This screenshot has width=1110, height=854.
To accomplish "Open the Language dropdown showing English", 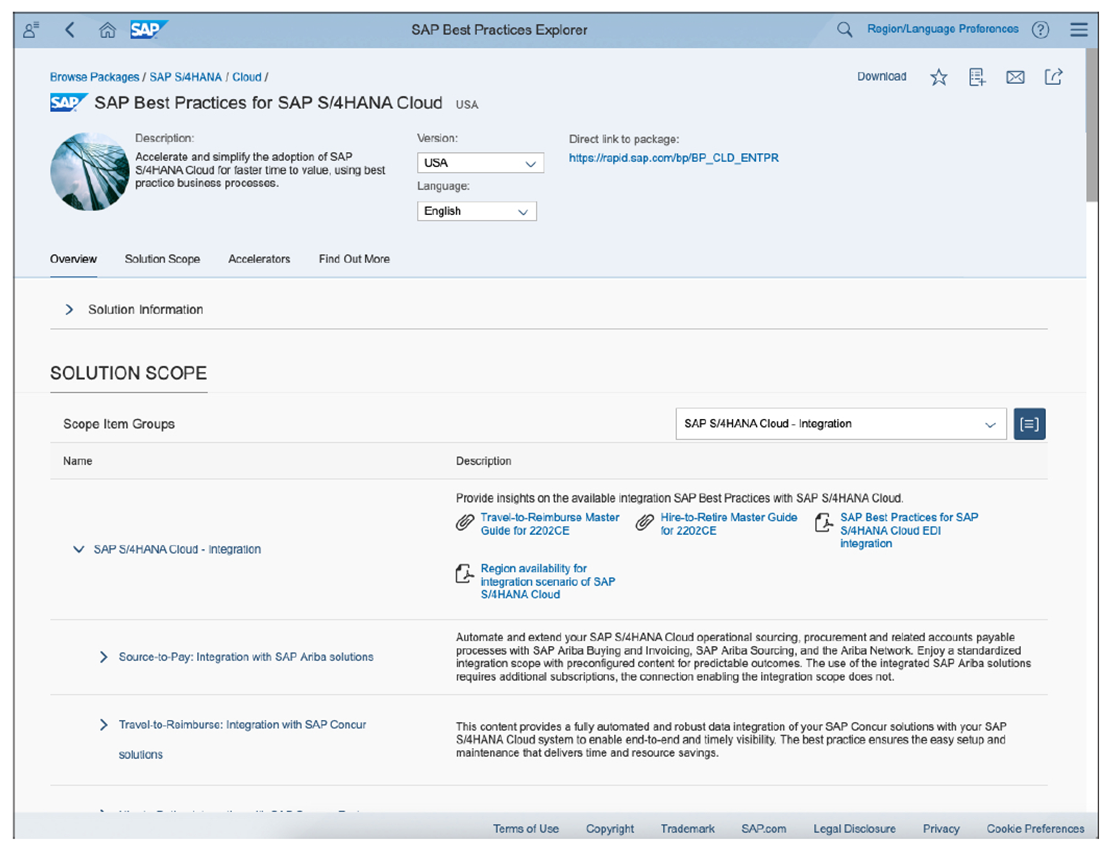I will tap(477, 211).
